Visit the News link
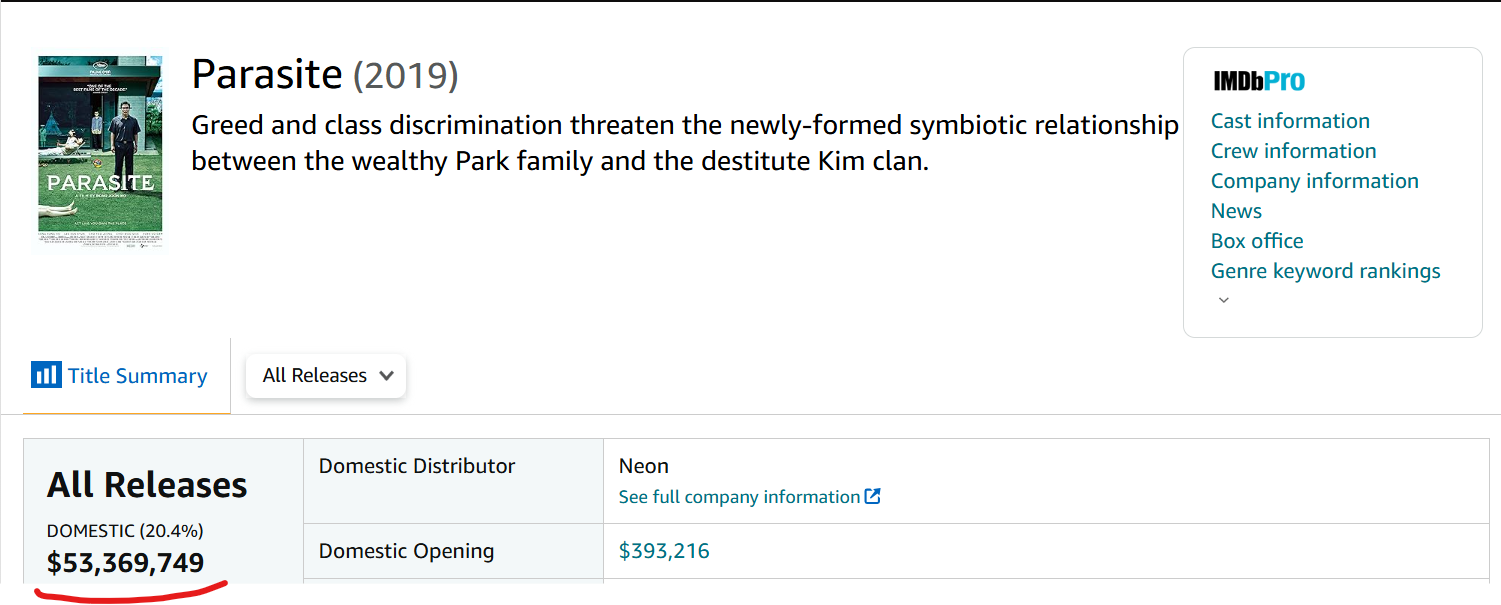The image size is (1501, 605). coord(1236,211)
